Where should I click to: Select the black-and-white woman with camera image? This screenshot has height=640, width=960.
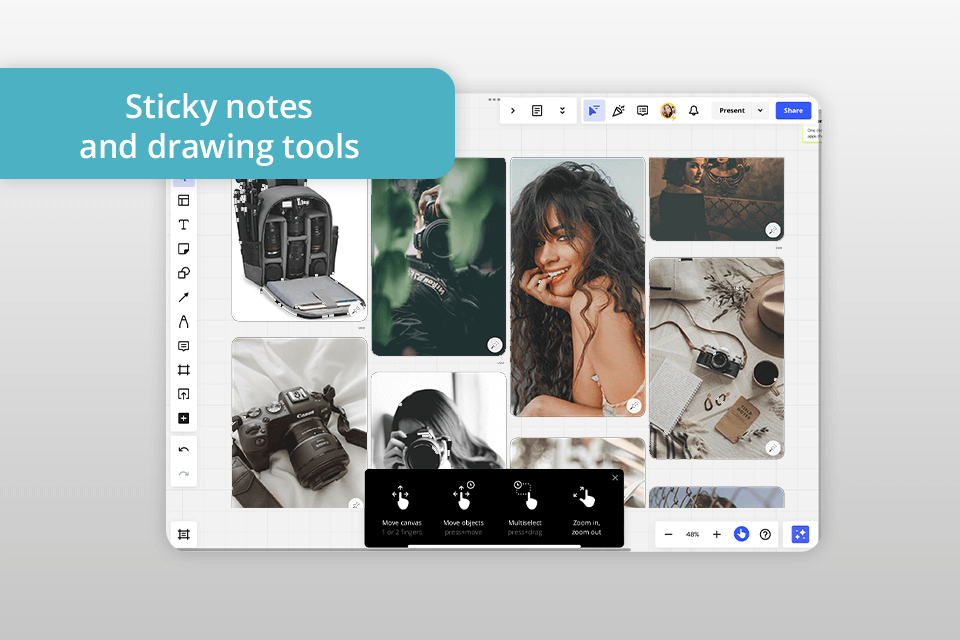click(x=438, y=421)
